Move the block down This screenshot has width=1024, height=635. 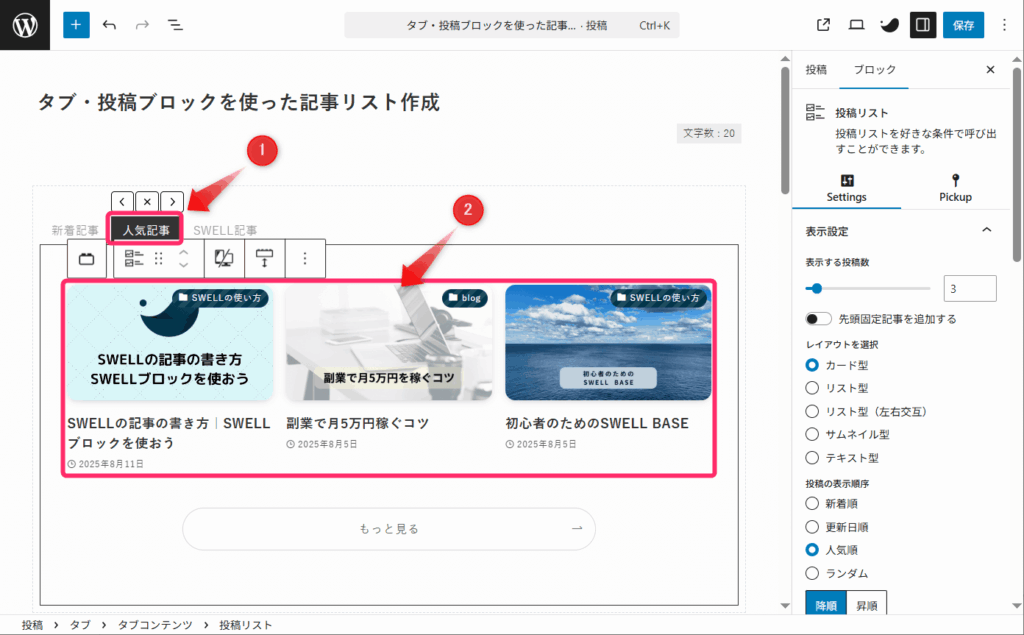184,265
